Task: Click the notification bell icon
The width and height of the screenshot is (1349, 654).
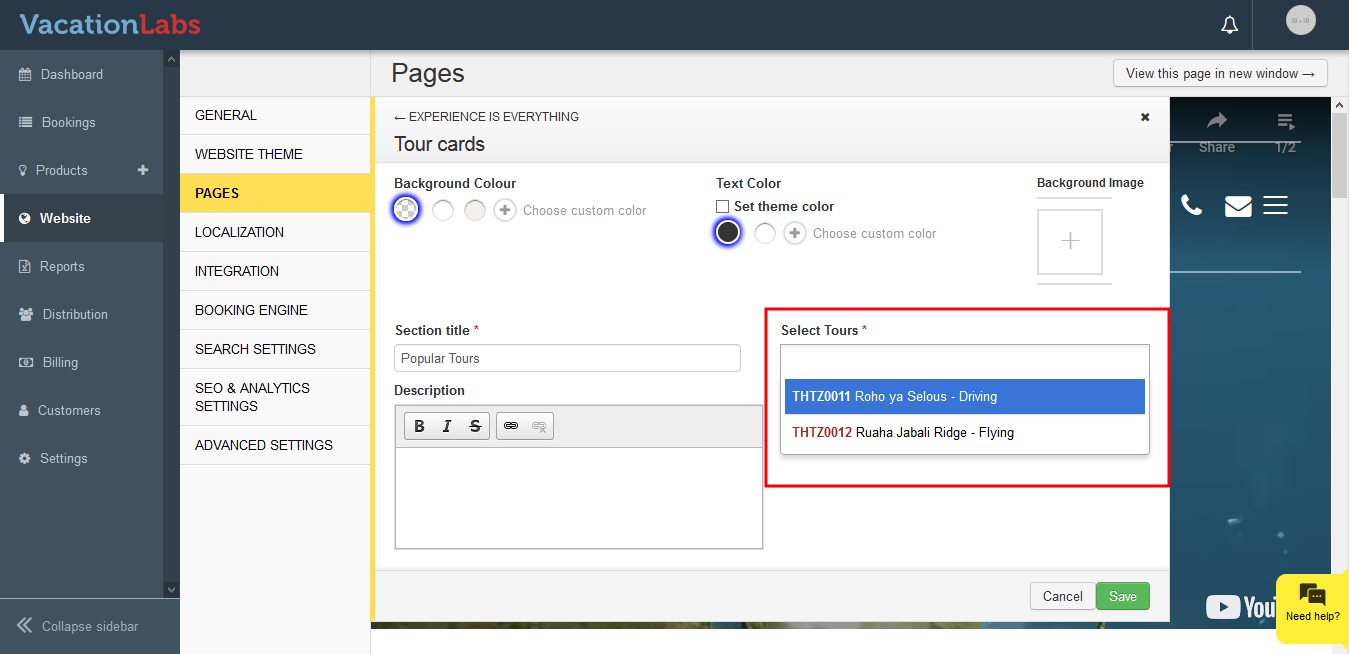Action: click(1230, 25)
